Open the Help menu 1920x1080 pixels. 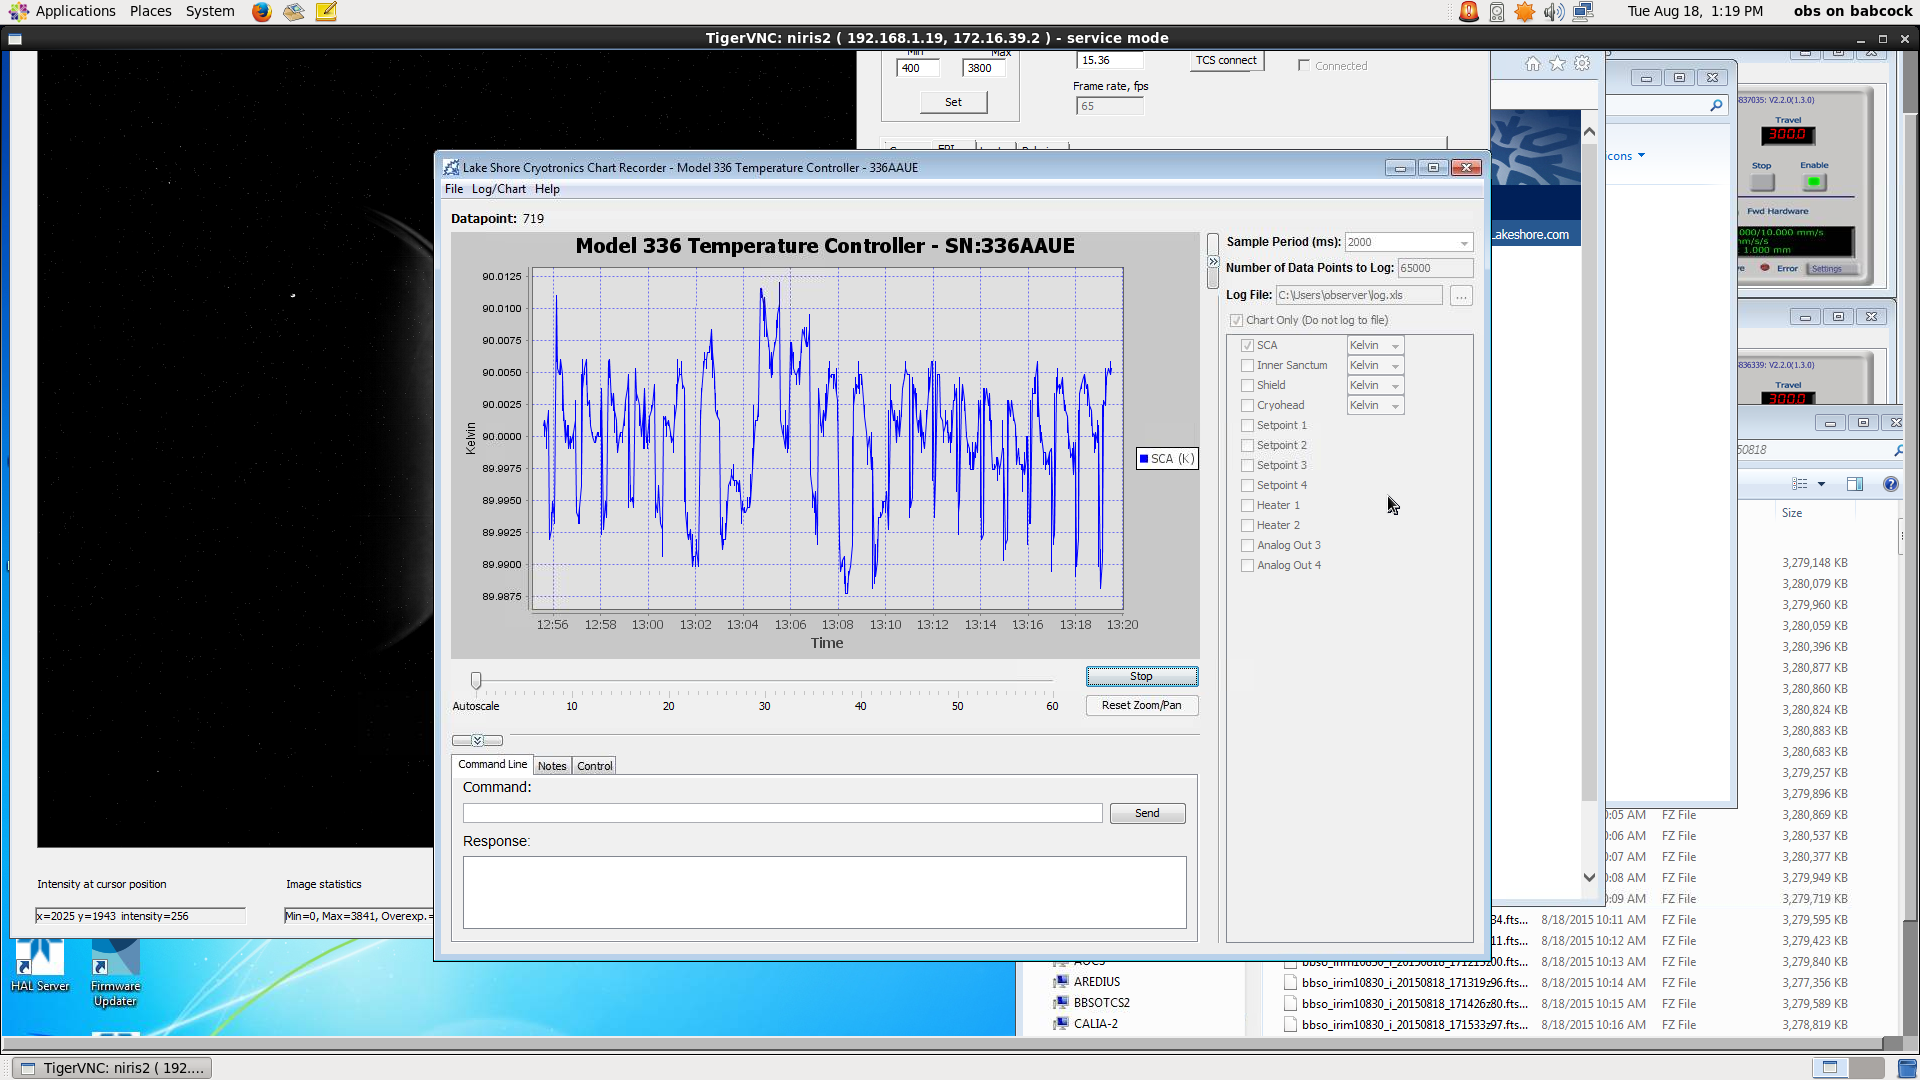coord(547,189)
